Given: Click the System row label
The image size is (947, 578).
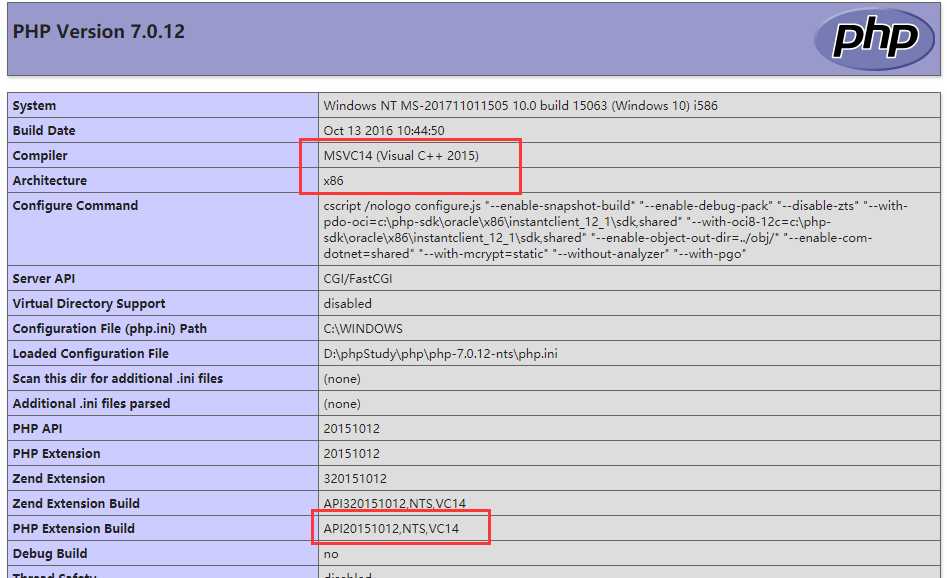Looking at the screenshot, I should coord(34,106).
